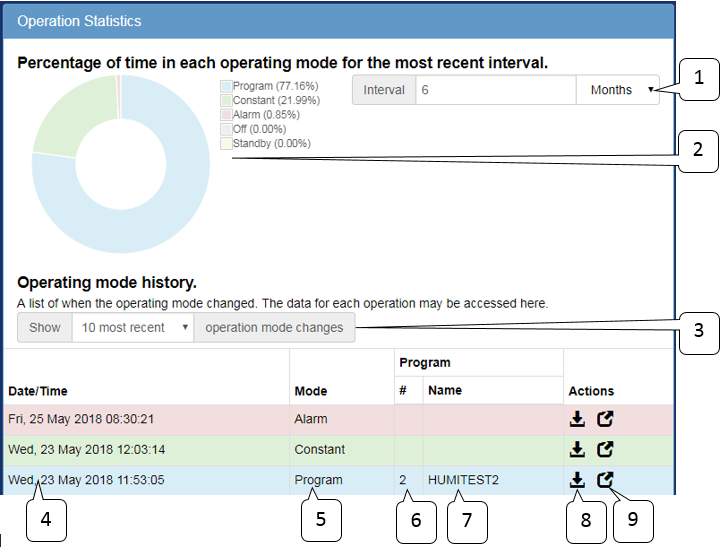This screenshot has width=723, height=547.
Task: Open the Alarm row in external view
Action: pyautogui.click(x=605, y=419)
